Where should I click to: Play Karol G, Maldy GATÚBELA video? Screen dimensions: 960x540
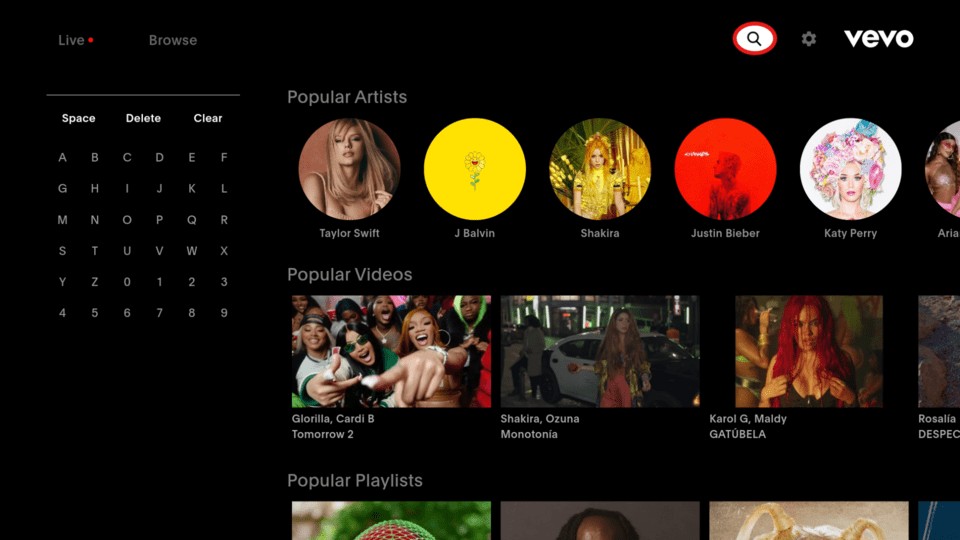coord(809,351)
